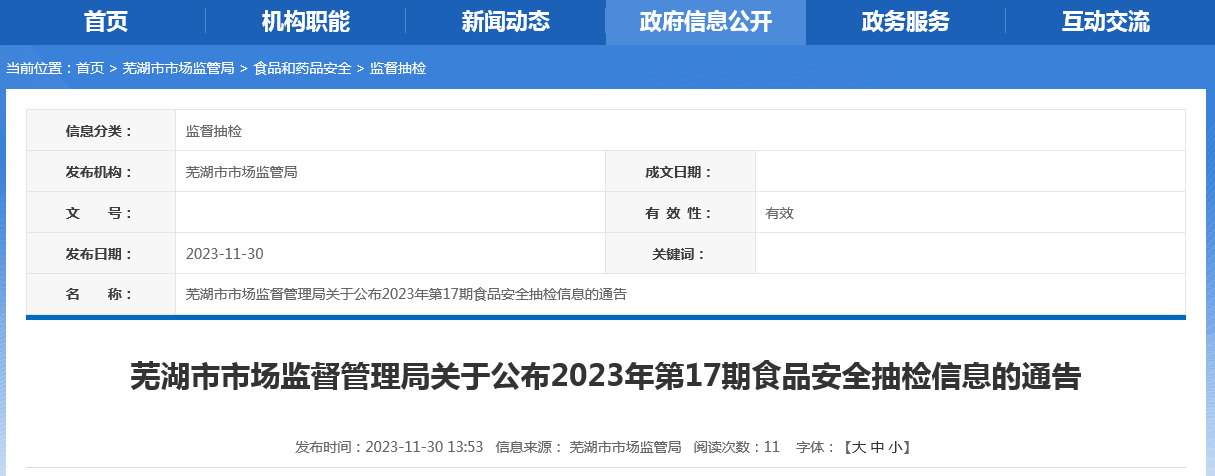Image resolution: width=1215 pixels, height=476 pixels.
Task: Click the 2023-11-30 发布日期 value
Action: pyautogui.click(x=225, y=254)
